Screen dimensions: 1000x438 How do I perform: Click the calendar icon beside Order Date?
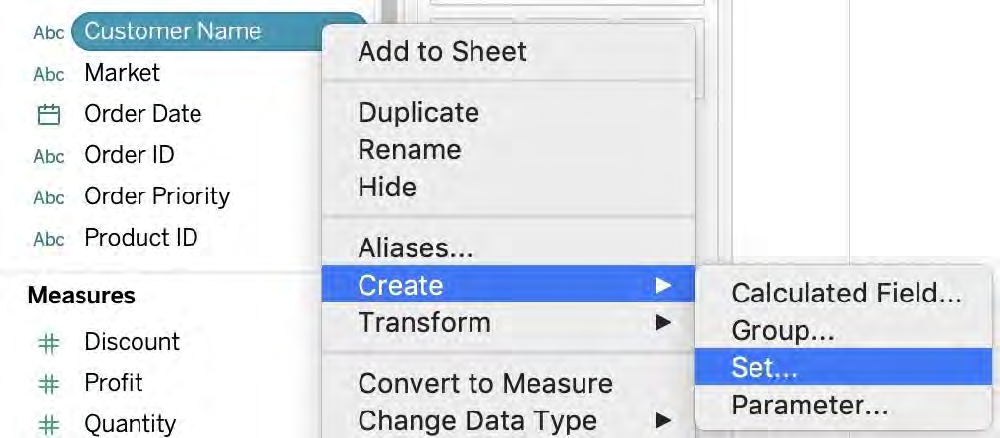(x=49, y=115)
